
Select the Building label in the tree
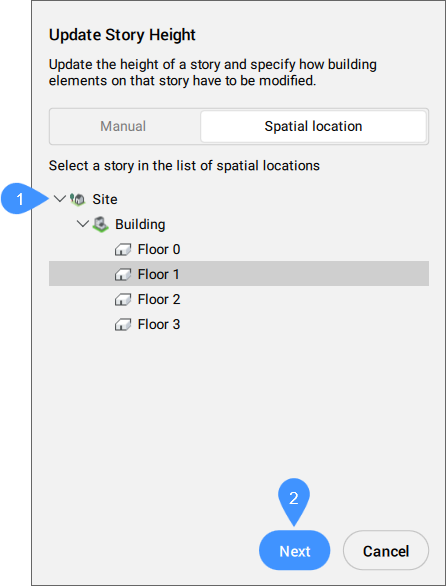click(x=140, y=224)
